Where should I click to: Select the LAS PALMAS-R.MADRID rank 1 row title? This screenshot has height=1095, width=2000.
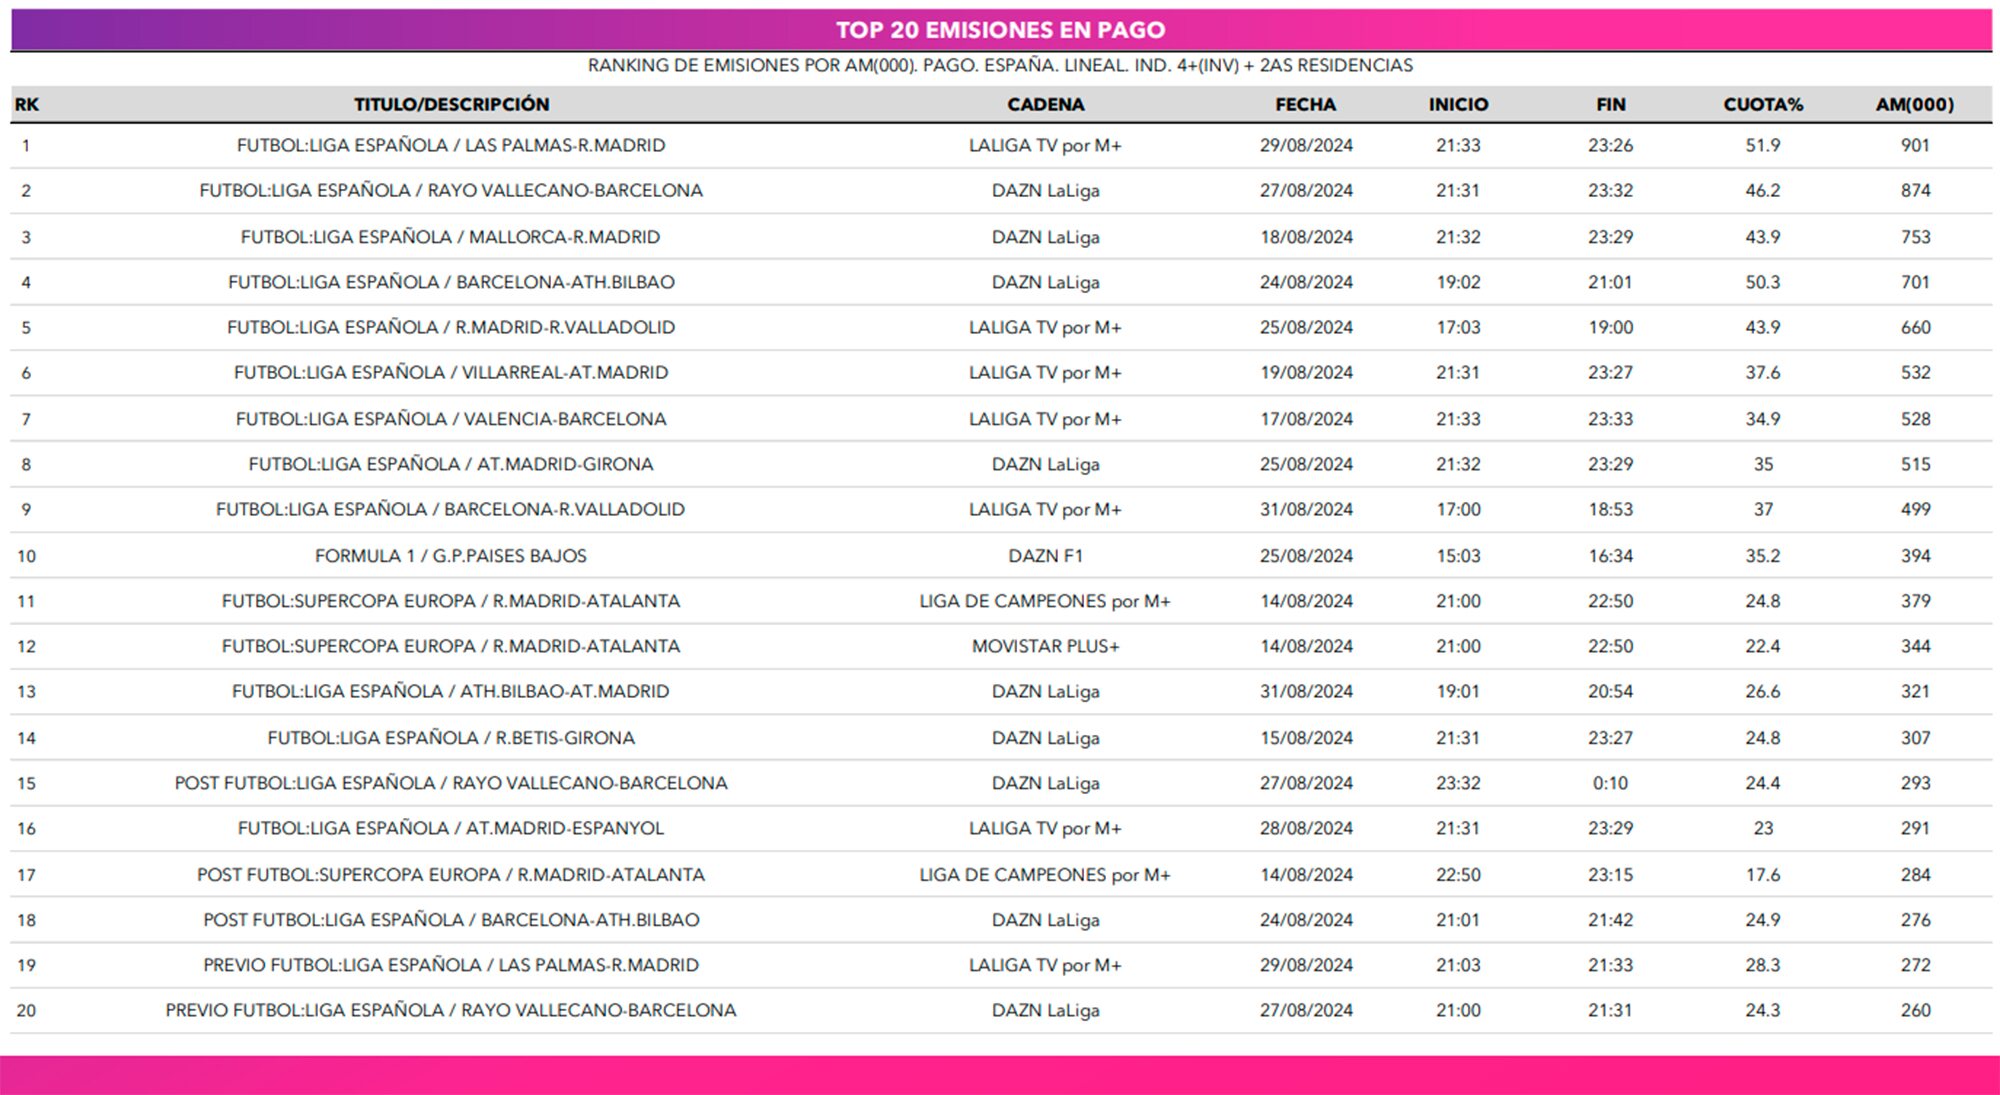(451, 145)
